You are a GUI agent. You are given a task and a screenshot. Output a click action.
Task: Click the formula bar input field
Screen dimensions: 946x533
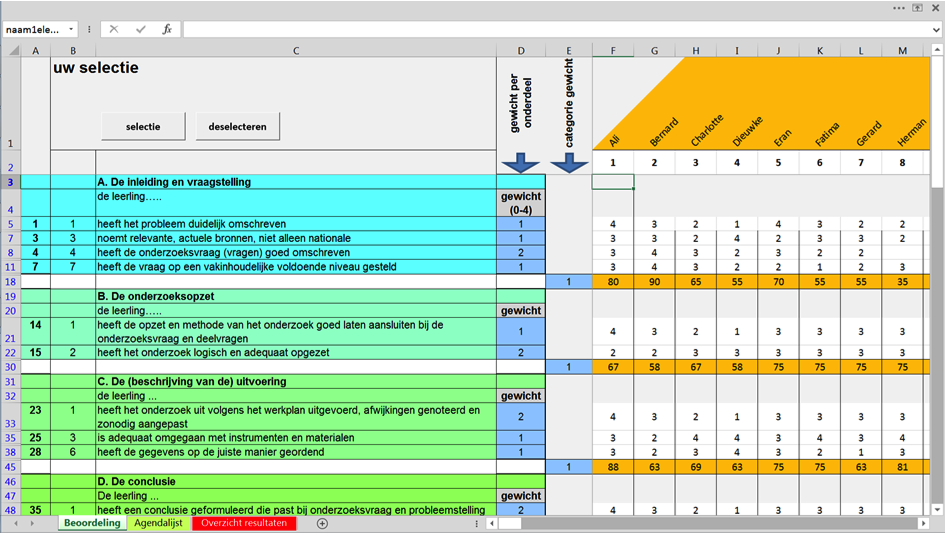555,29
